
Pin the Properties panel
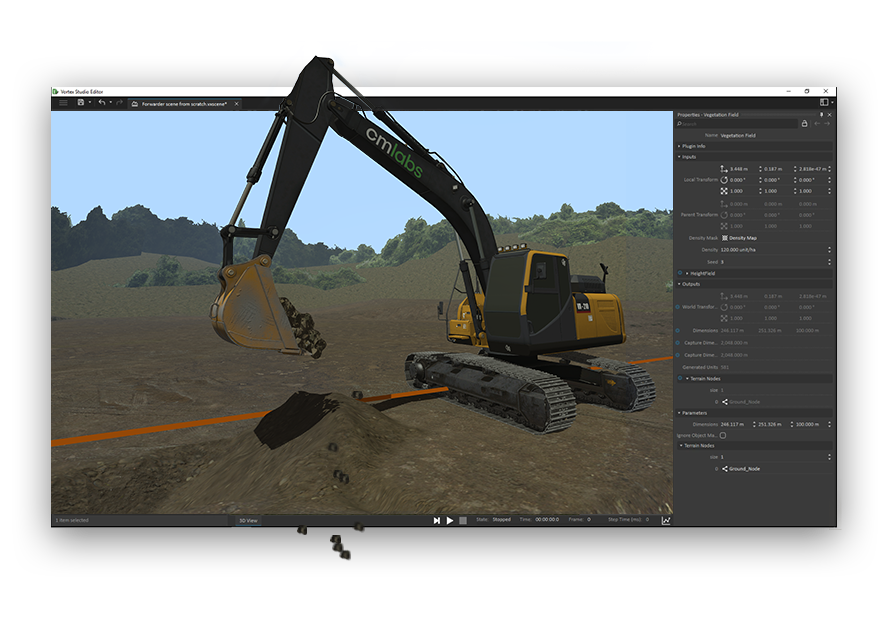822,114
